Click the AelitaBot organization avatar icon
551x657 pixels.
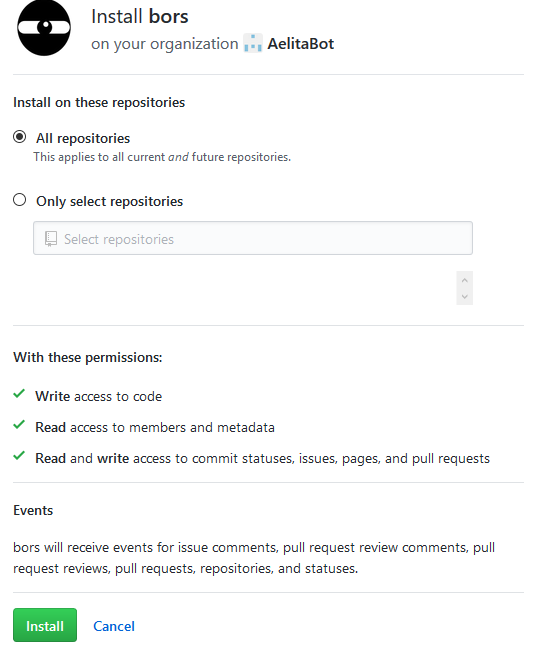(253, 43)
